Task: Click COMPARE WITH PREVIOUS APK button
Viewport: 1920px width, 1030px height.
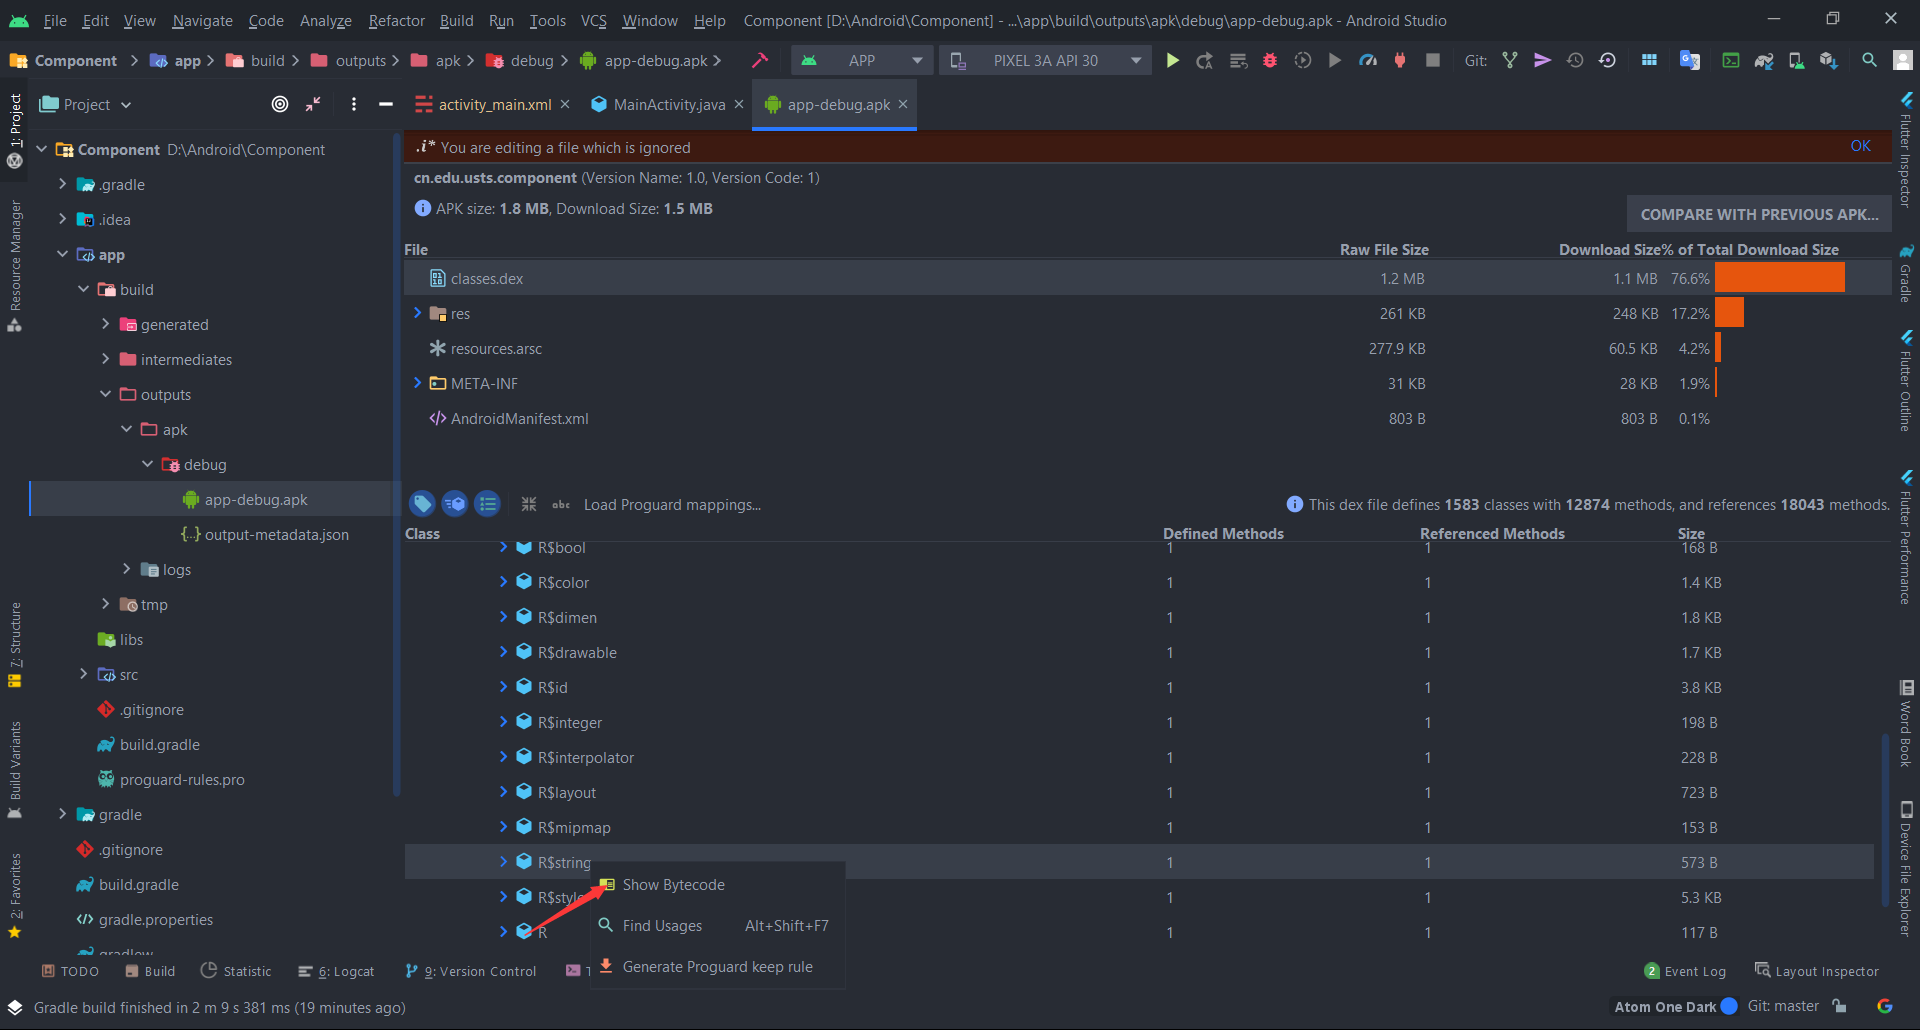Action: click(x=1757, y=213)
